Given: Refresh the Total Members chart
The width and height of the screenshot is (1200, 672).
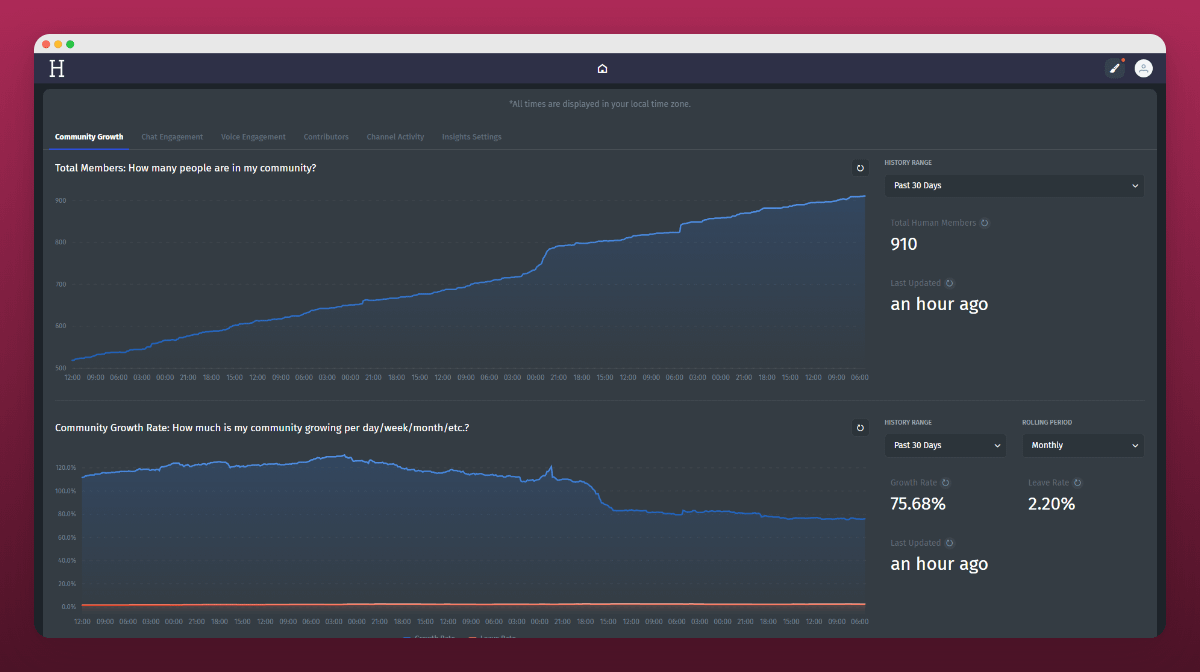Looking at the screenshot, I should tap(860, 168).
